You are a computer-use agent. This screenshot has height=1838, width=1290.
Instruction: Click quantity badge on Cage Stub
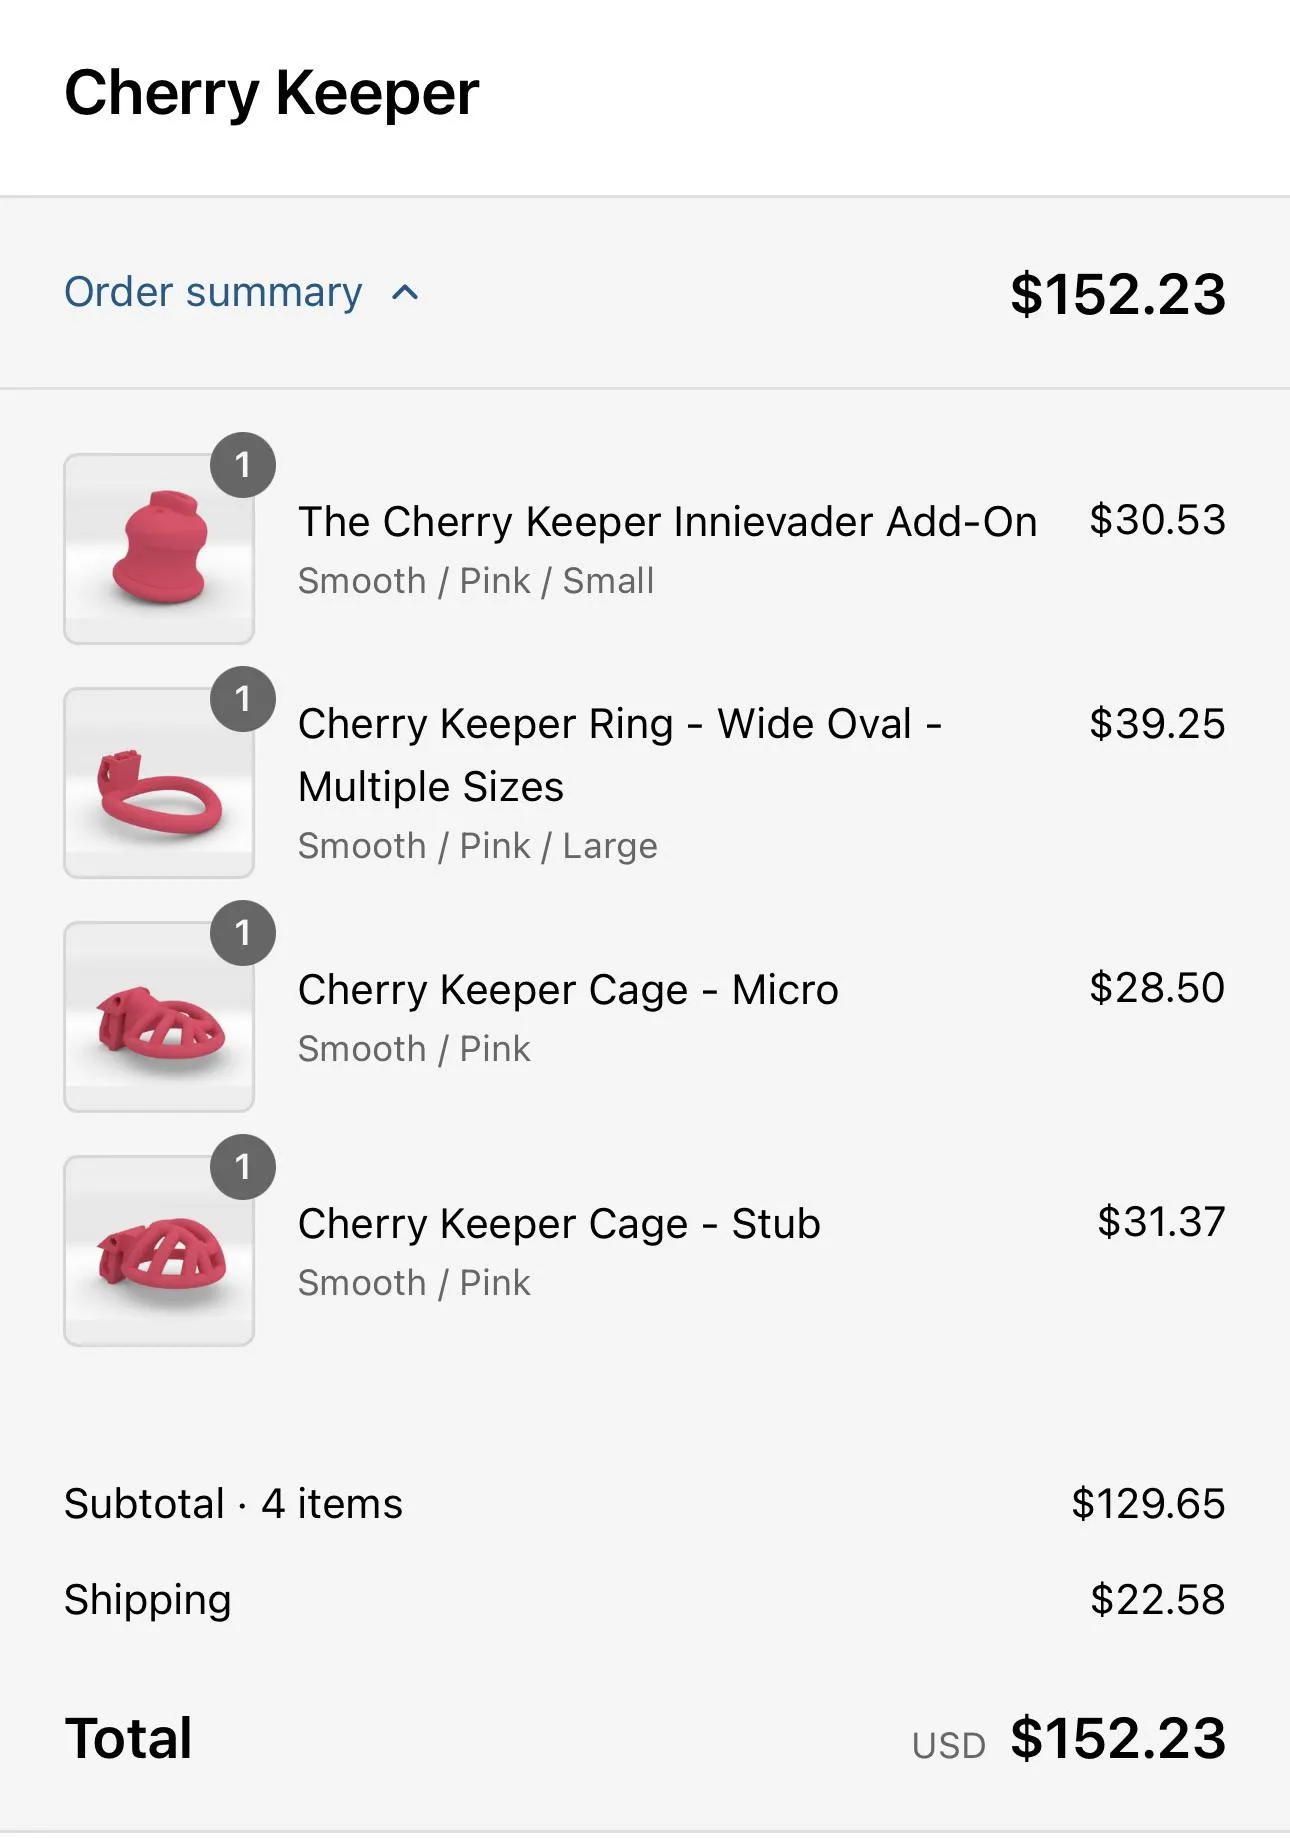click(243, 1167)
